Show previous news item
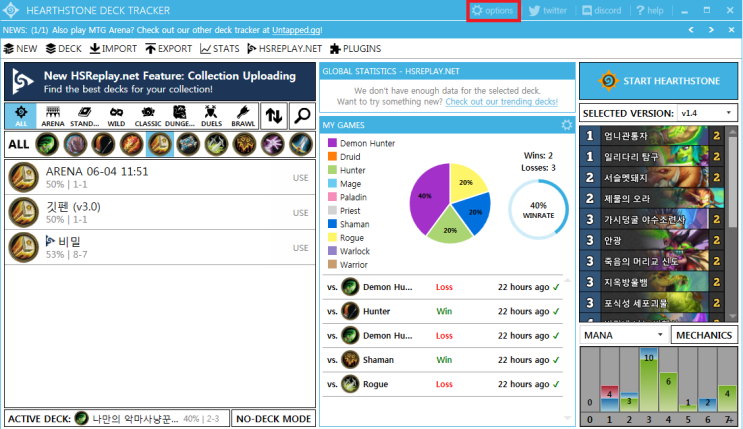This screenshot has height=429, width=743. pyautogui.click(x=691, y=30)
